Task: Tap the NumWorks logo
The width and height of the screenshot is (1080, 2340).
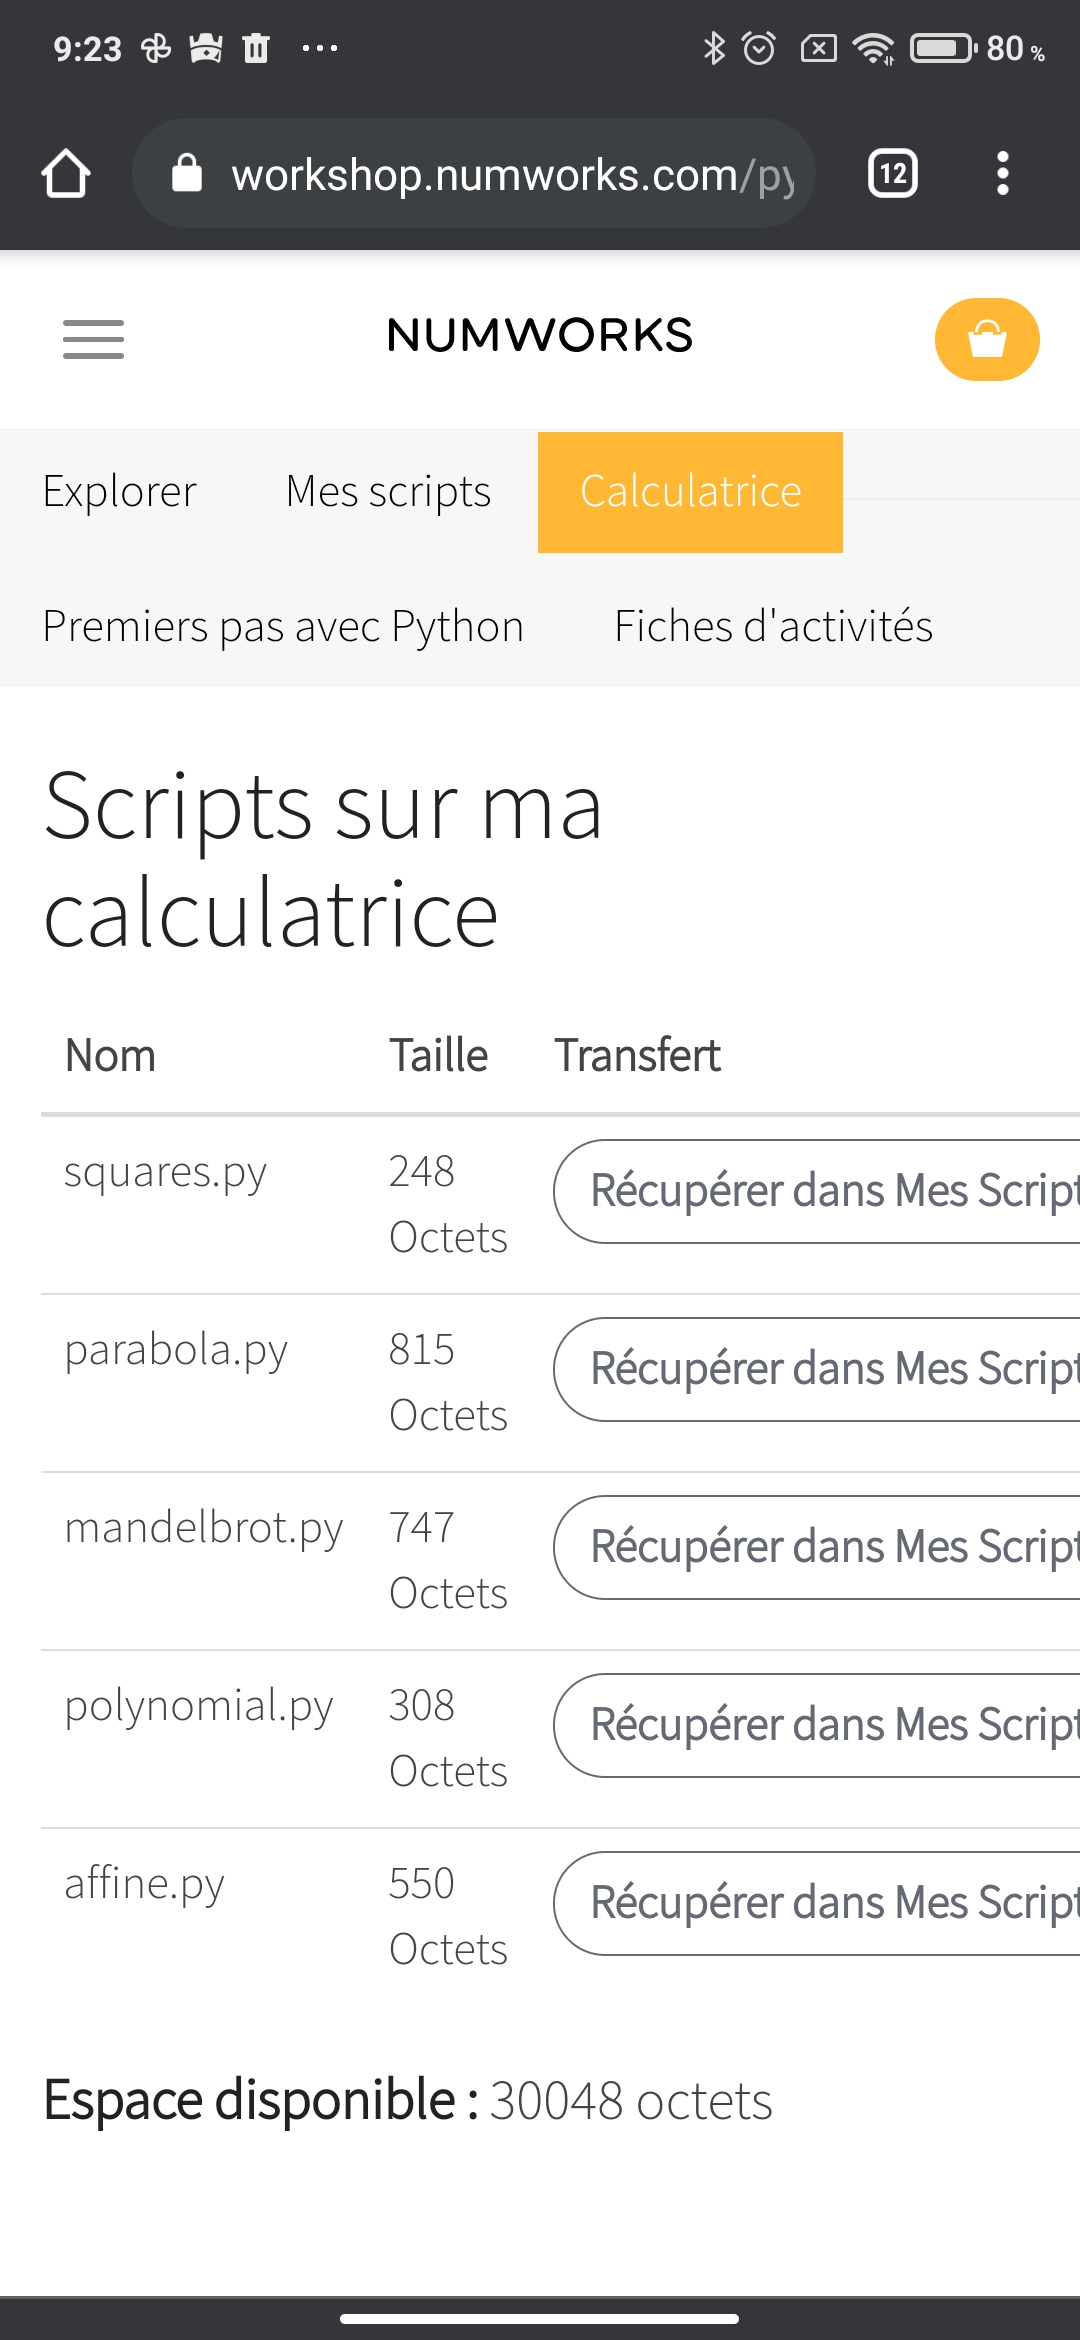Action: [540, 336]
